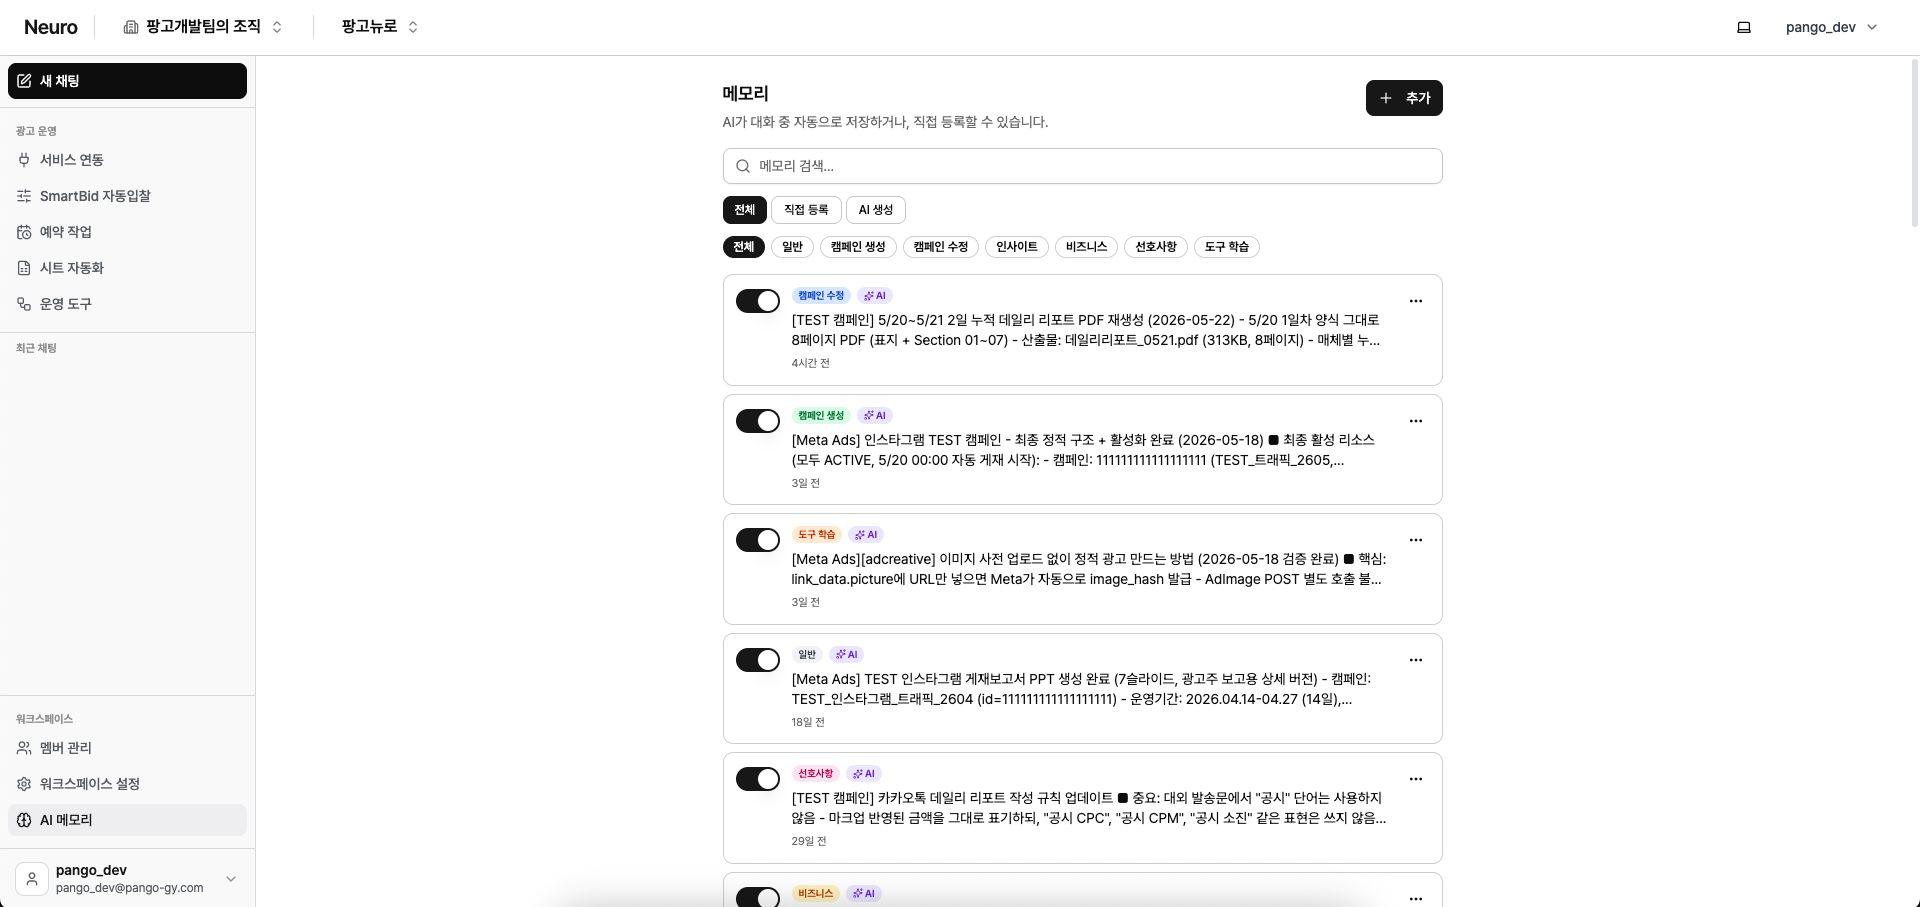This screenshot has height=907, width=1920.
Task: Open 운영 도구 tools icon
Action: 24,304
